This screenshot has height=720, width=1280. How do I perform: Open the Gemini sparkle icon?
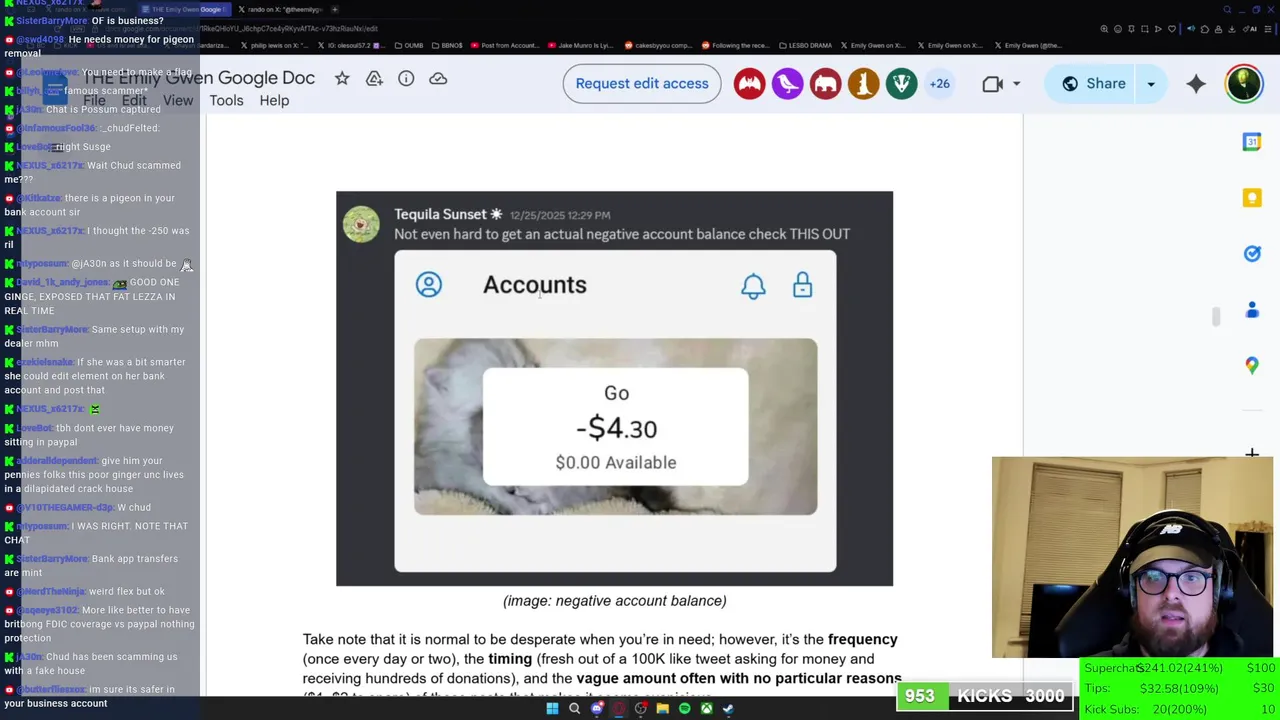[x=1196, y=84]
